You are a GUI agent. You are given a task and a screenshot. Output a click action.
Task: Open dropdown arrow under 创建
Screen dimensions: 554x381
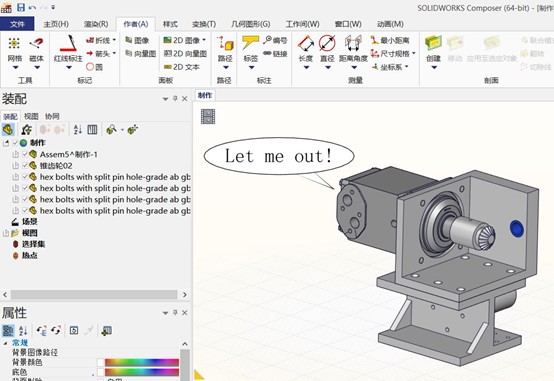434,68
